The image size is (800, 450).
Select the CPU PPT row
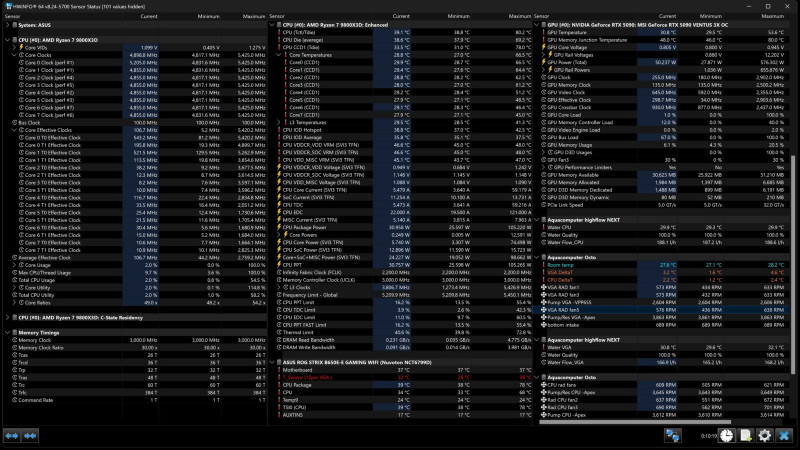click(x=401, y=265)
